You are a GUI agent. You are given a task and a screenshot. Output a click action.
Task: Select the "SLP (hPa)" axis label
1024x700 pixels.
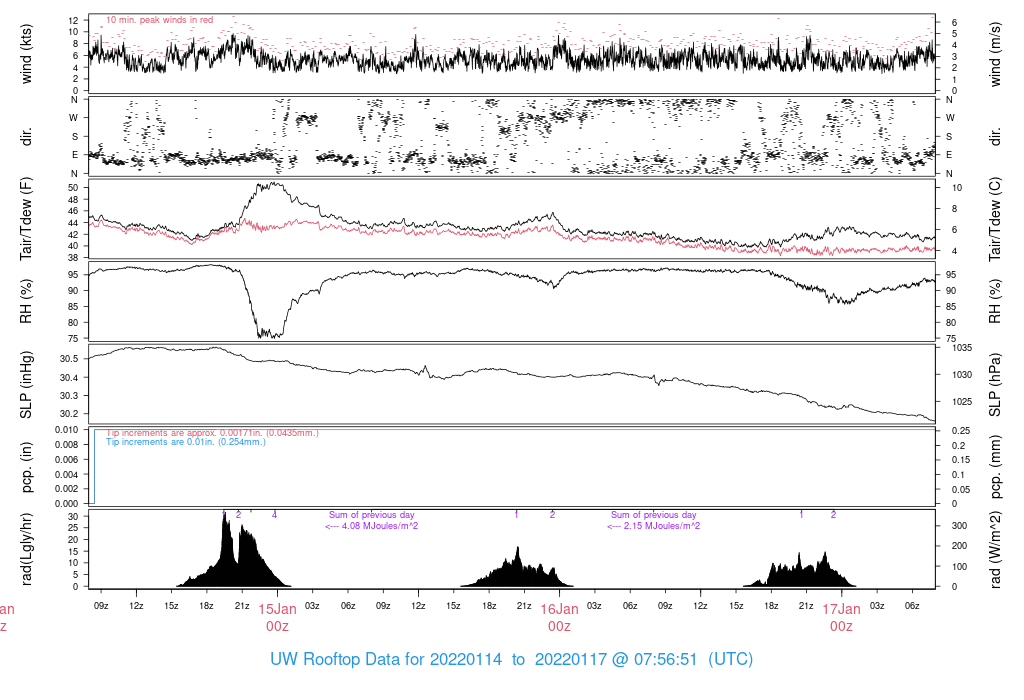(995, 385)
